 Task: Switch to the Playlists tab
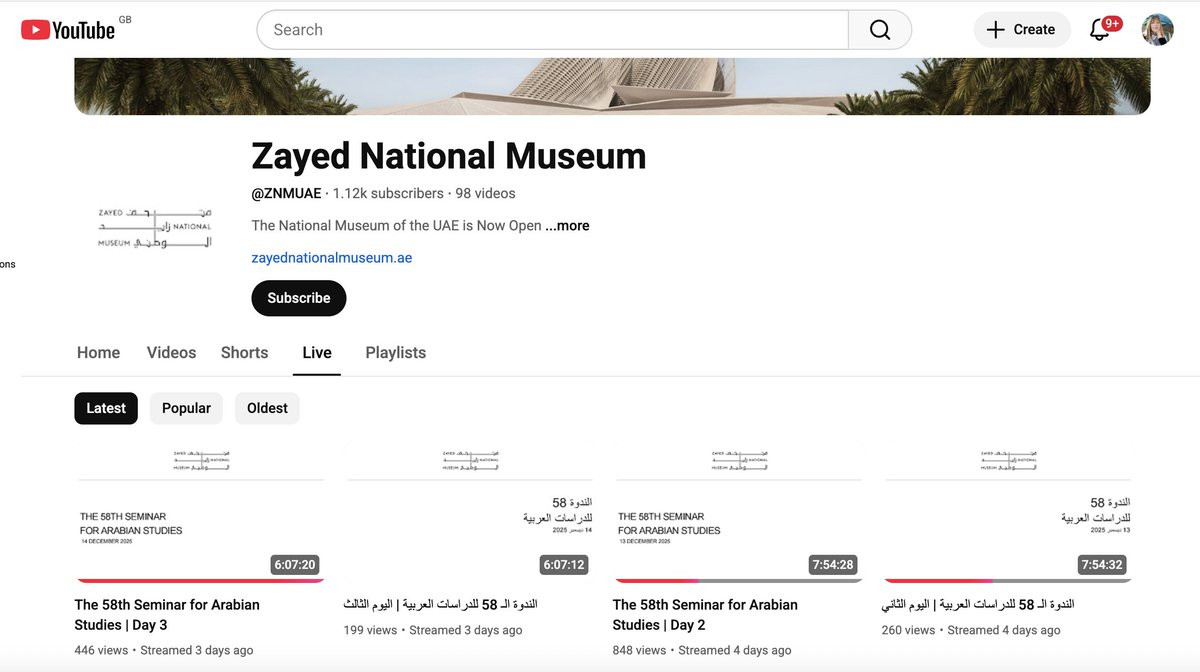point(396,353)
